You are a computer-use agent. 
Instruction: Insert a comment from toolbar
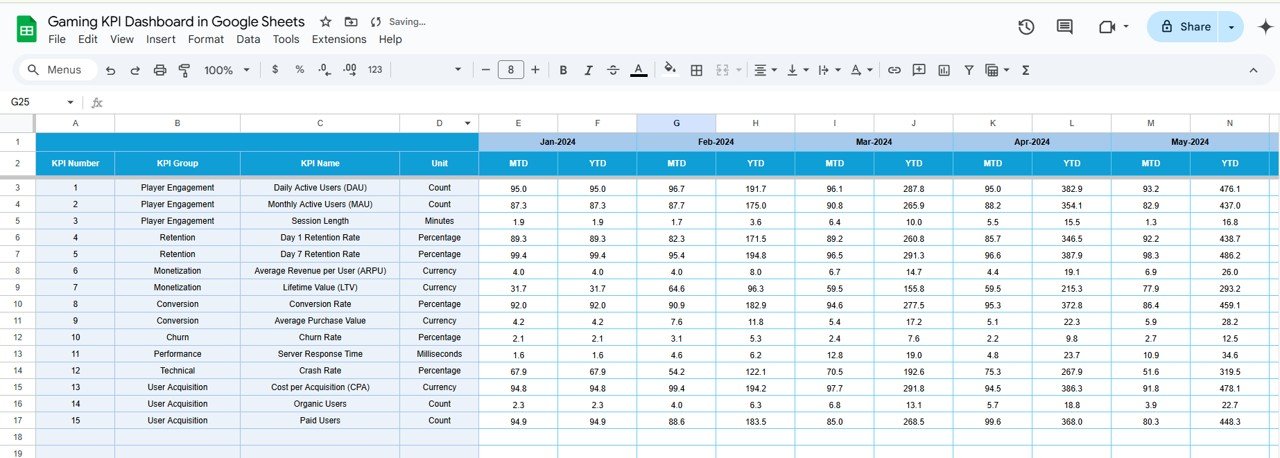click(918, 70)
